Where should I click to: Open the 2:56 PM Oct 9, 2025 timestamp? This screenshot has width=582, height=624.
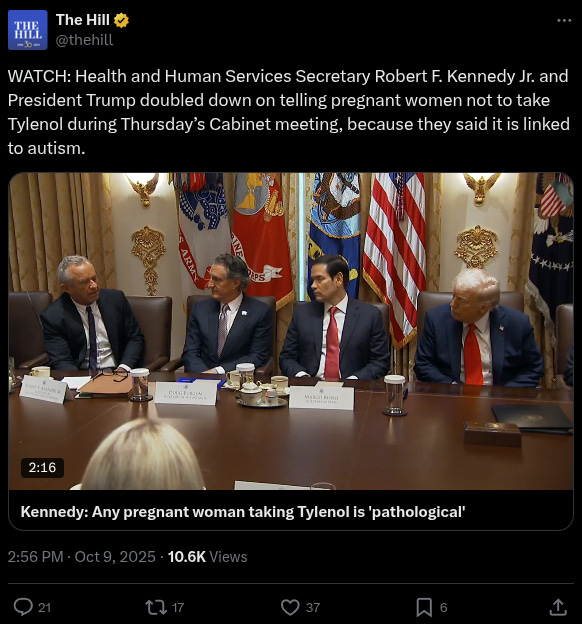point(82,556)
